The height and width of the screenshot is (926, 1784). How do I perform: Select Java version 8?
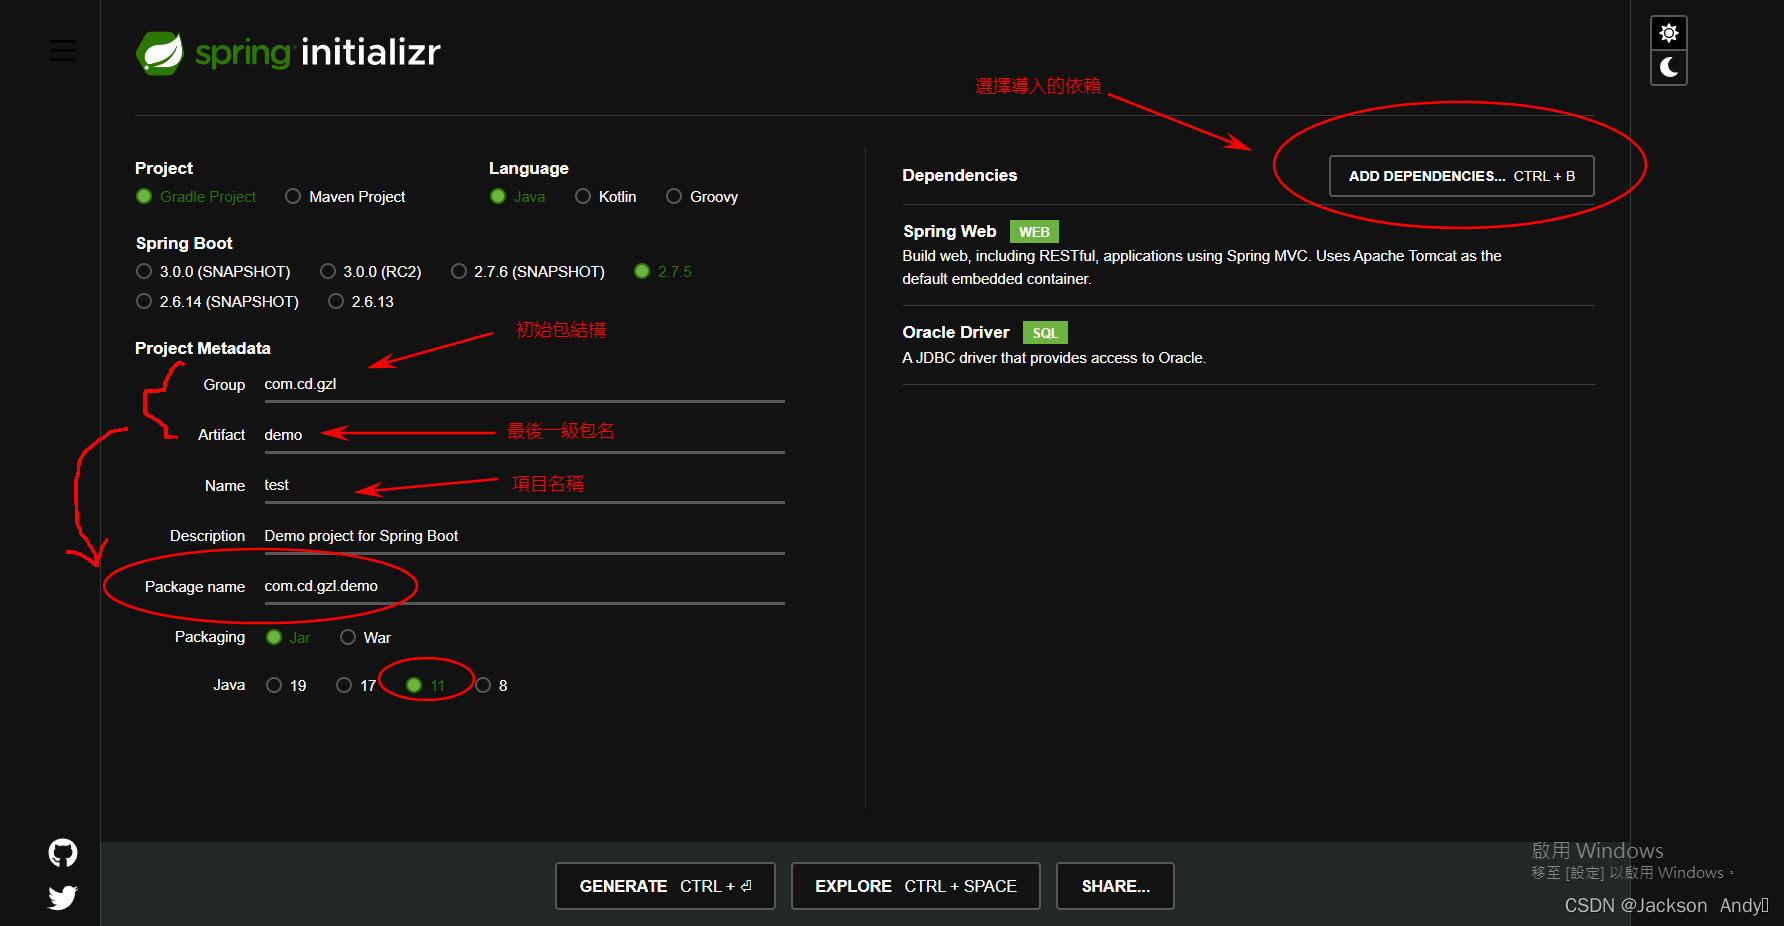tap(491, 686)
